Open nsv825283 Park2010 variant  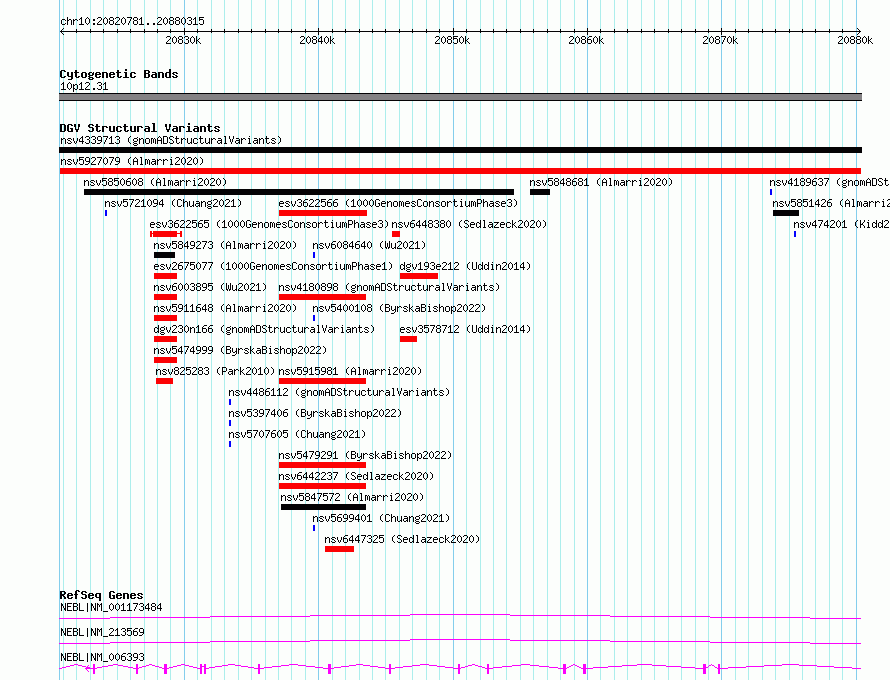215,371
